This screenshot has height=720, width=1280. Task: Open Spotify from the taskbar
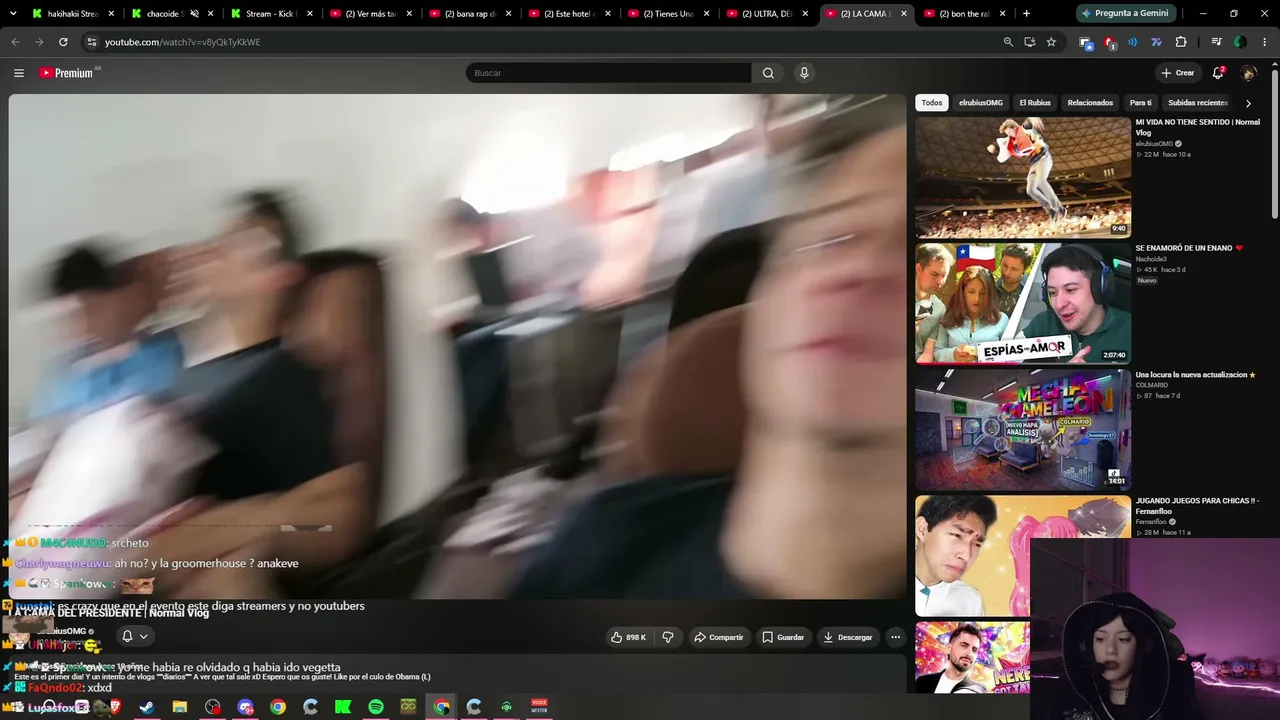(376, 707)
